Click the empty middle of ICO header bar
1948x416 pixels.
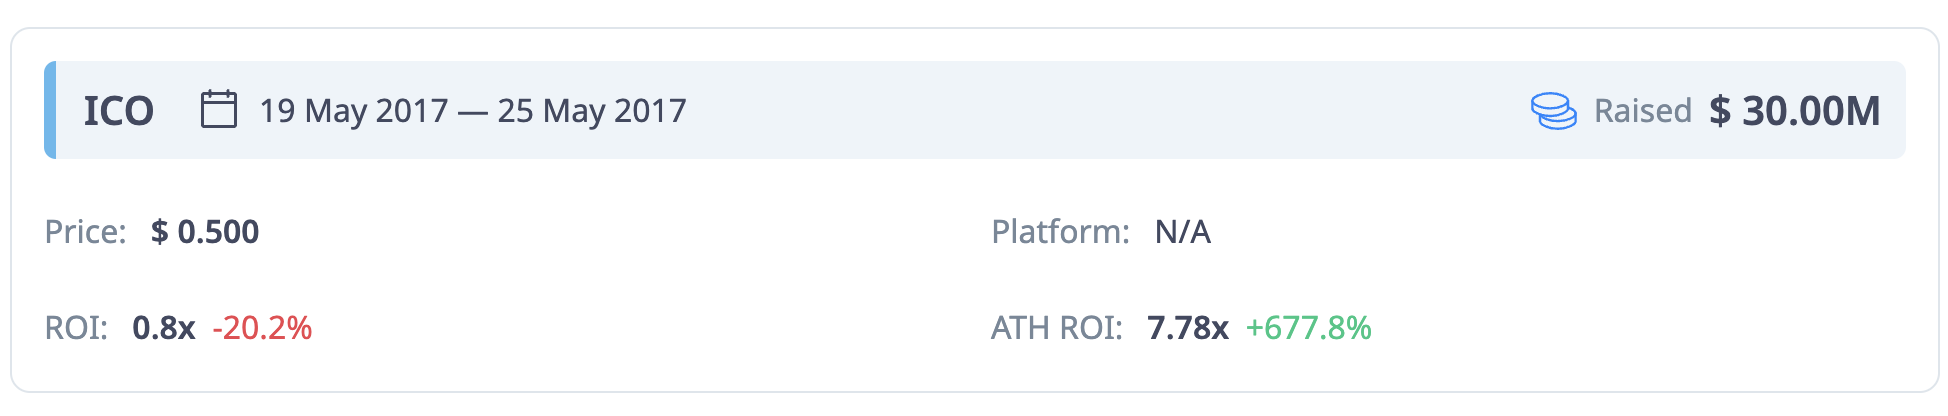1100,110
